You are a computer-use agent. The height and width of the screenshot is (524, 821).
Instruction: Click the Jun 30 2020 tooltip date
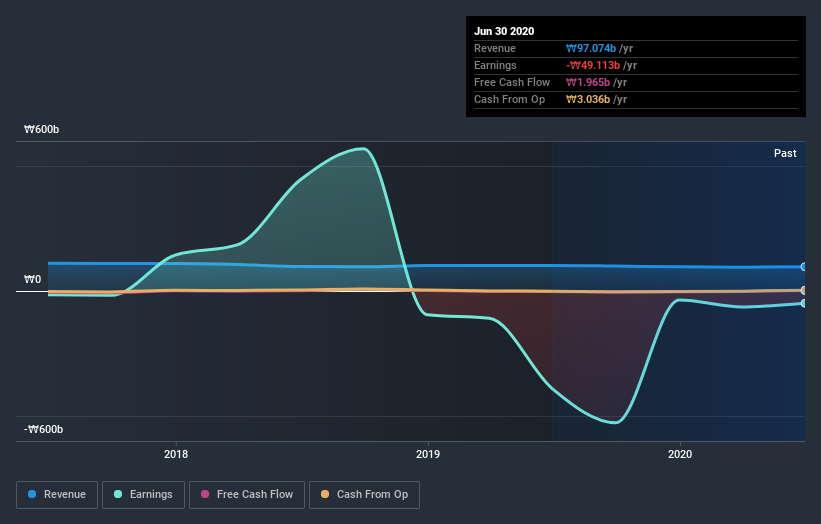[504, 31]
